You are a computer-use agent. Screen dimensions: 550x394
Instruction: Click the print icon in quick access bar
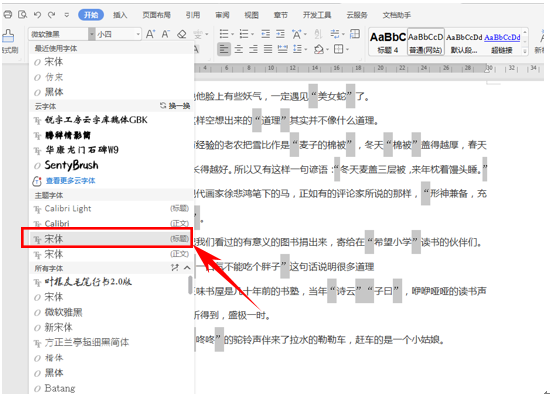click(7, 14)
